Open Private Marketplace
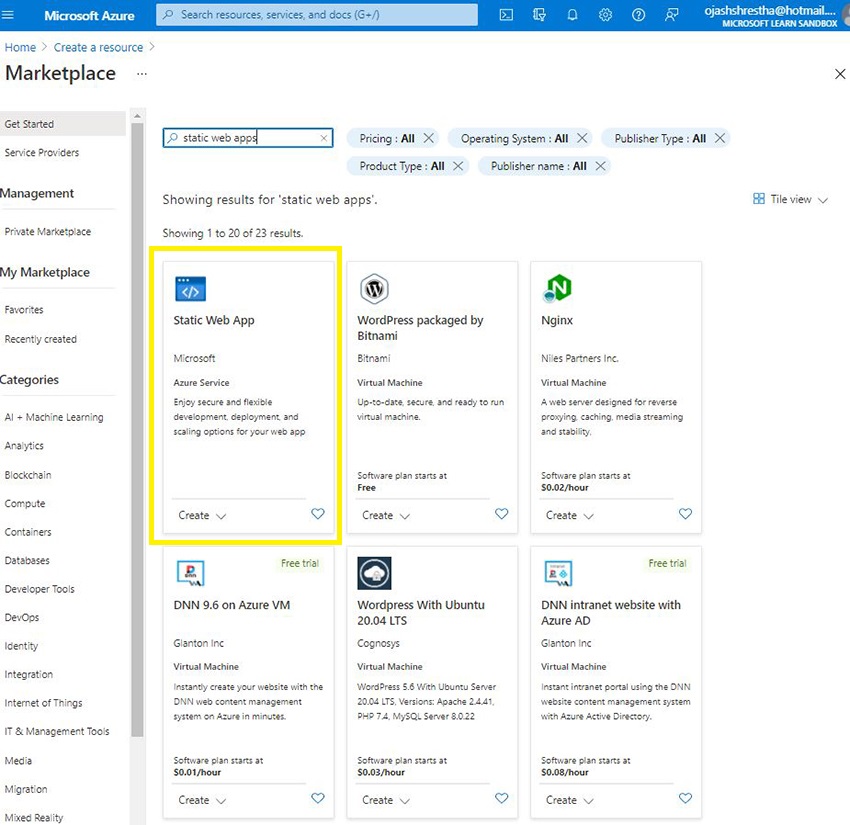The width and height of the screenshot is (850, 825). [48, 231]
